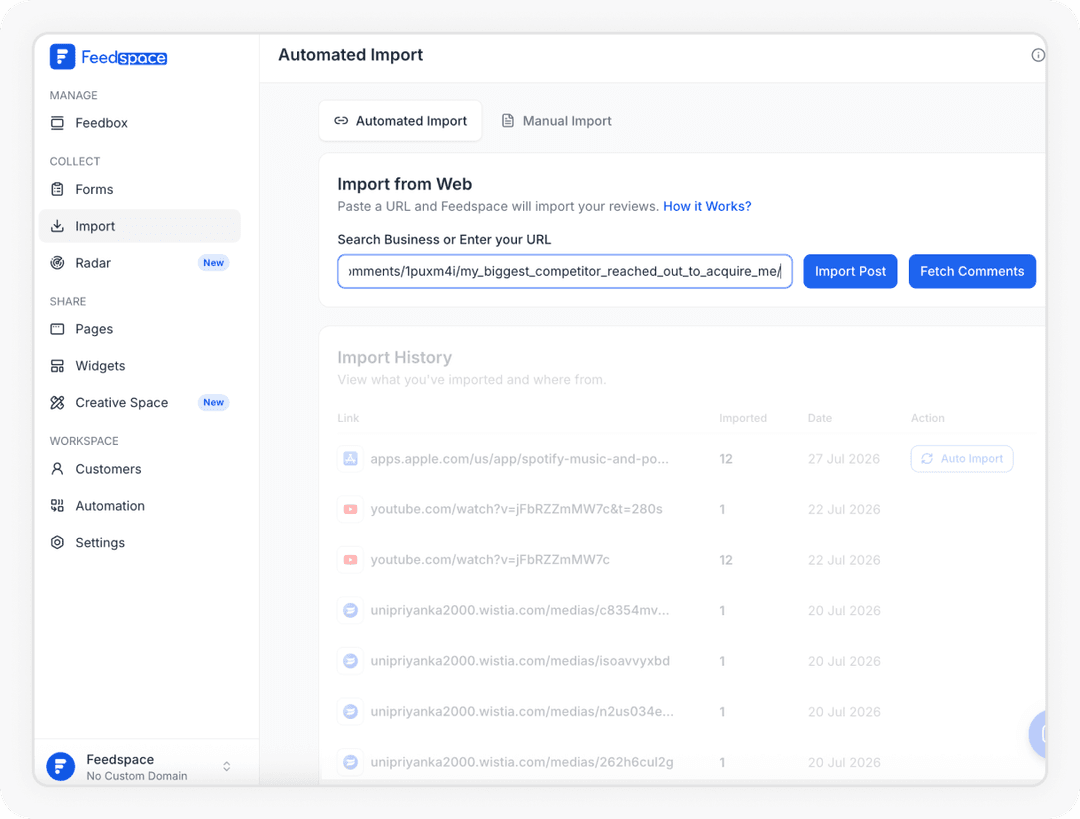Click the Forms clipboard icon
Viewport: 1080px width, 819px height.
pos(57,189)
